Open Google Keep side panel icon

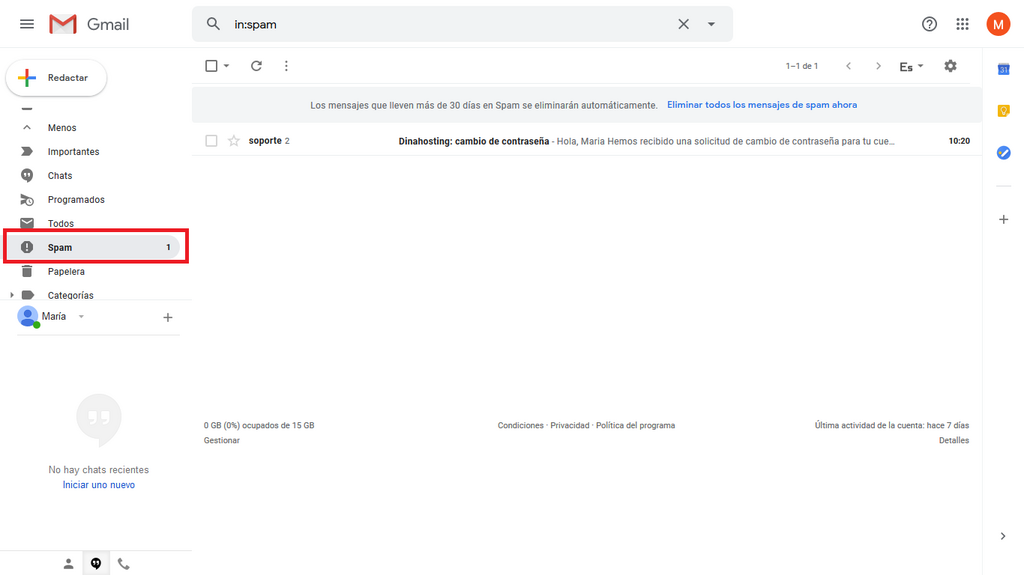pyautogui.click(x=1004, y=111)
